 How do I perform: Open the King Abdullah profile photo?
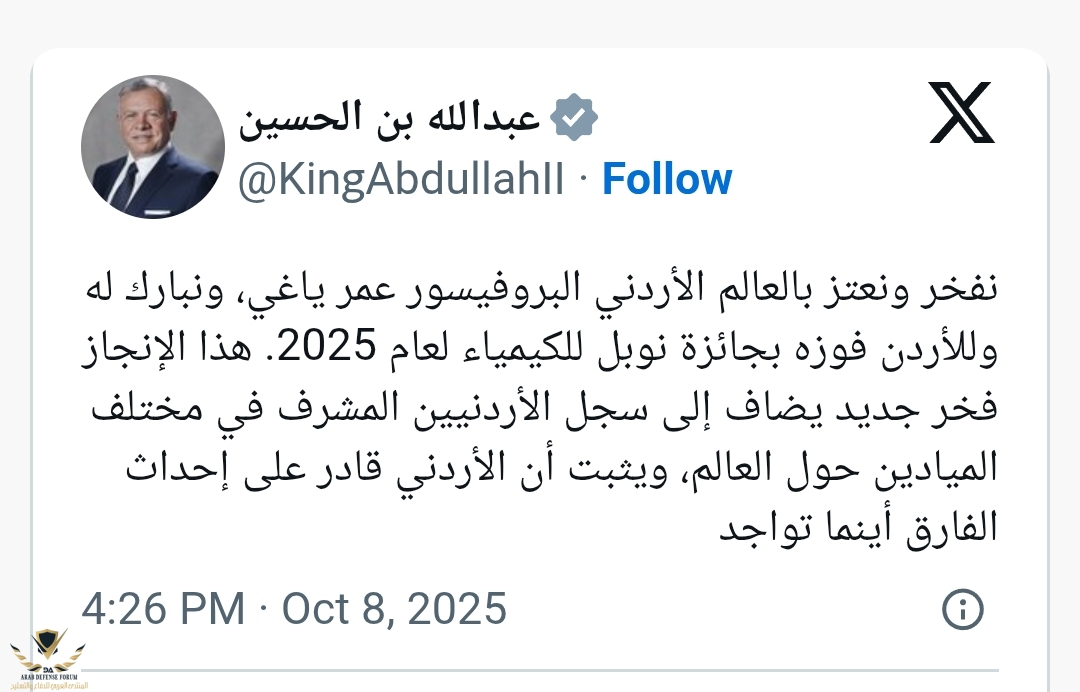(150, 146)
